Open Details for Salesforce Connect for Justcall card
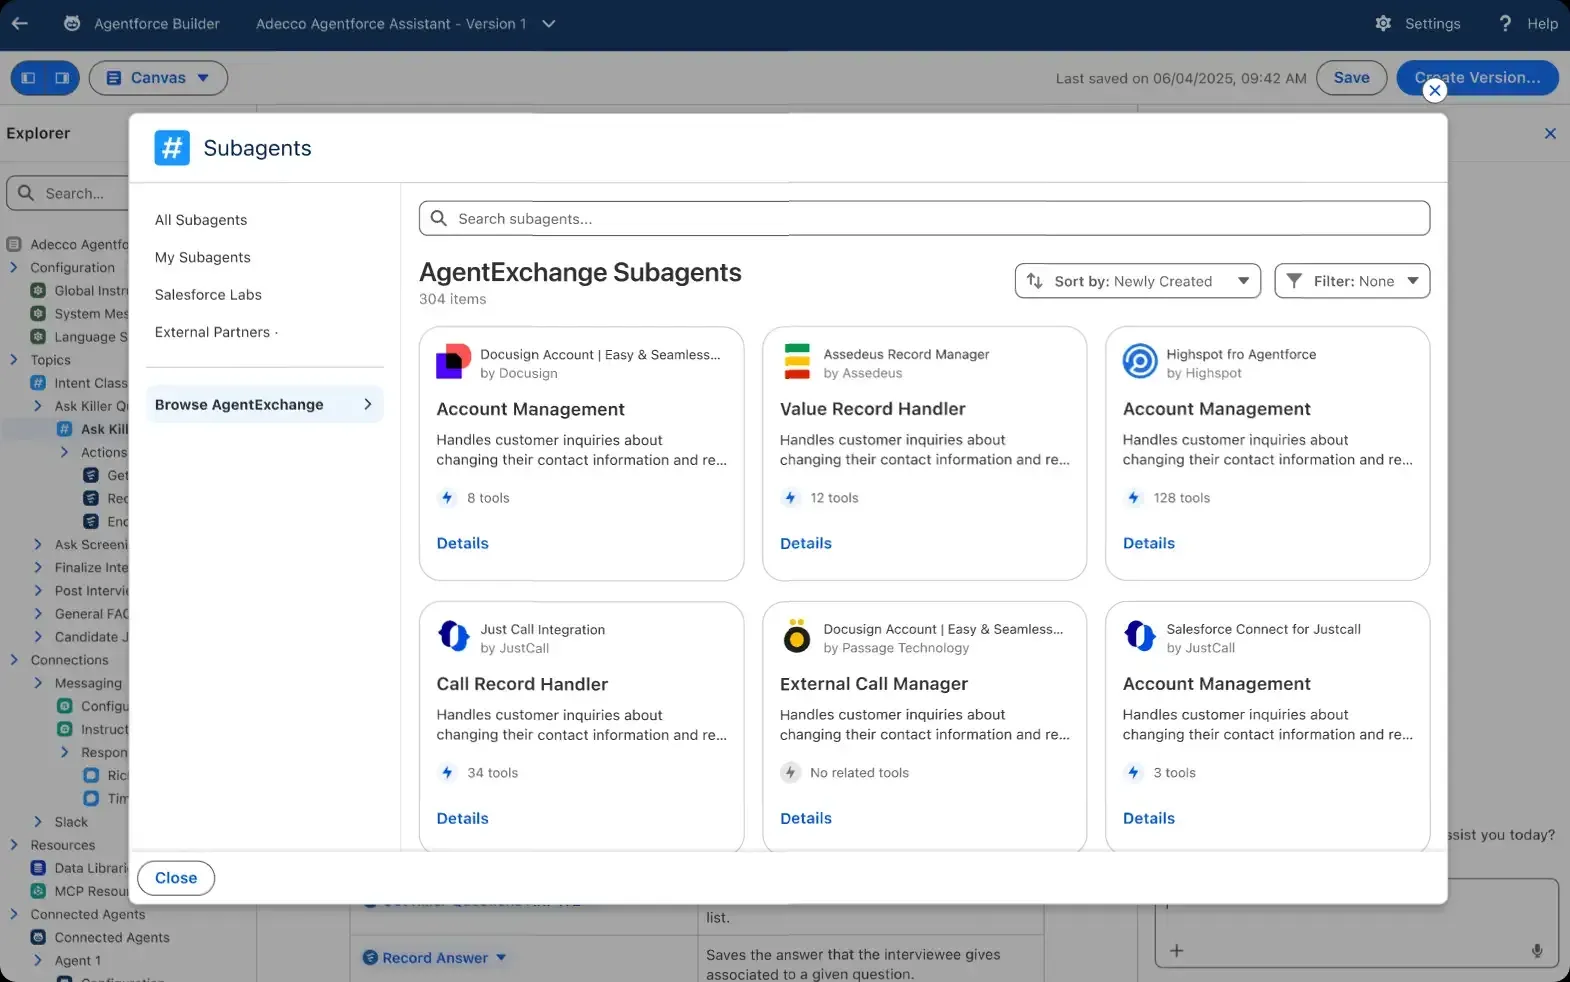Viewport: 1570px width, 982px height. [1149, 818]
